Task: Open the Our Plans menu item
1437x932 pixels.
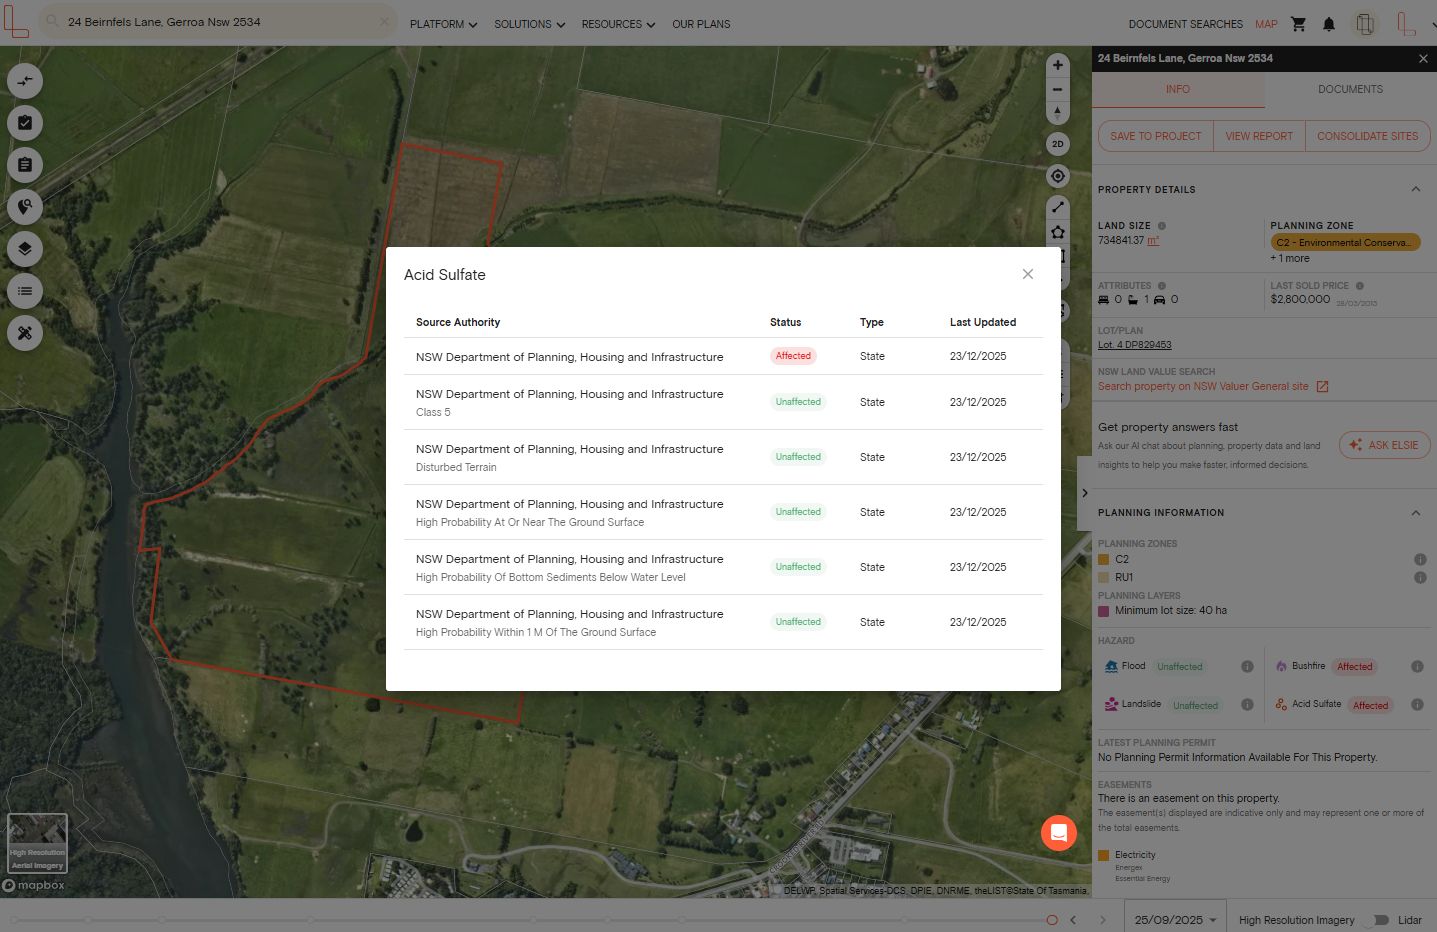Action: [x=701, y=24]
